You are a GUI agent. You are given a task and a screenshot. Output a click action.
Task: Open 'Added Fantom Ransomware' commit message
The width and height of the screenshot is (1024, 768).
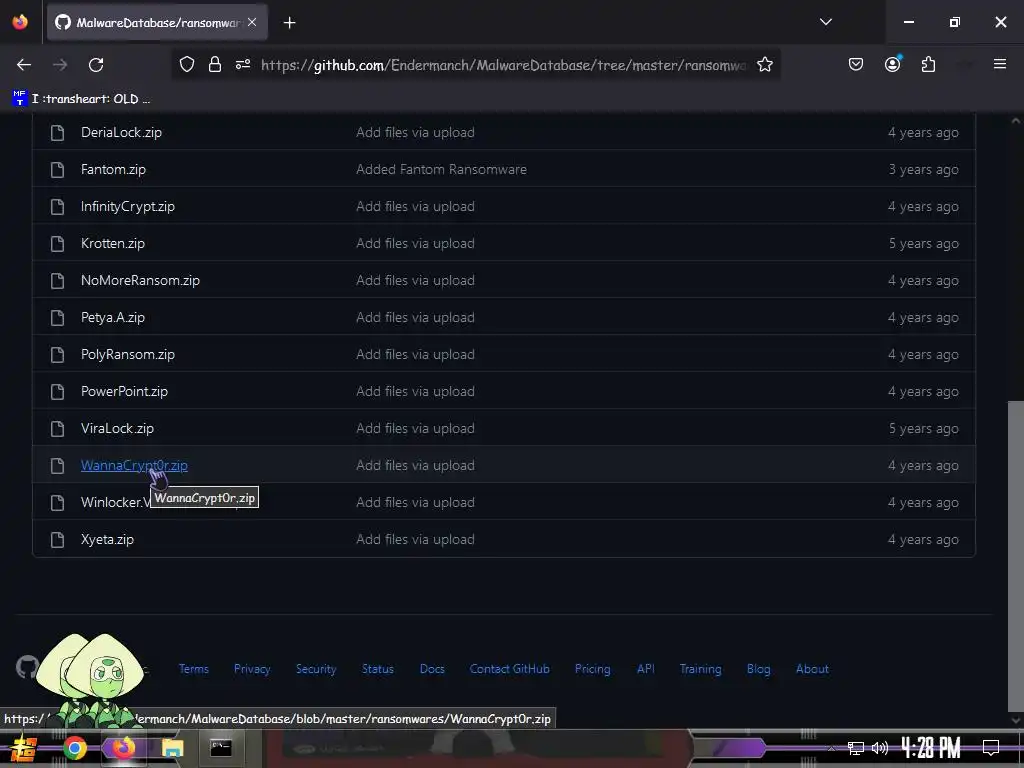pos(441,170)
